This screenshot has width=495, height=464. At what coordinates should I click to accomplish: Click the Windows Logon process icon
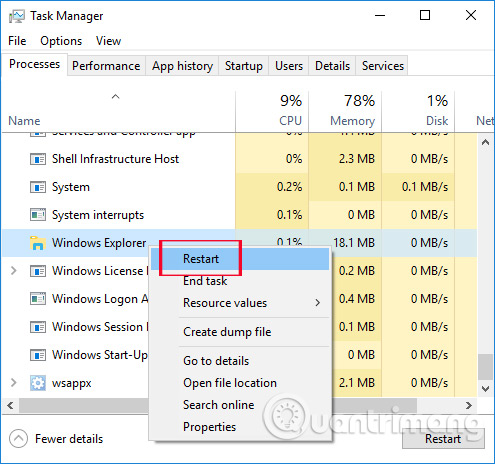click(38, 299)
